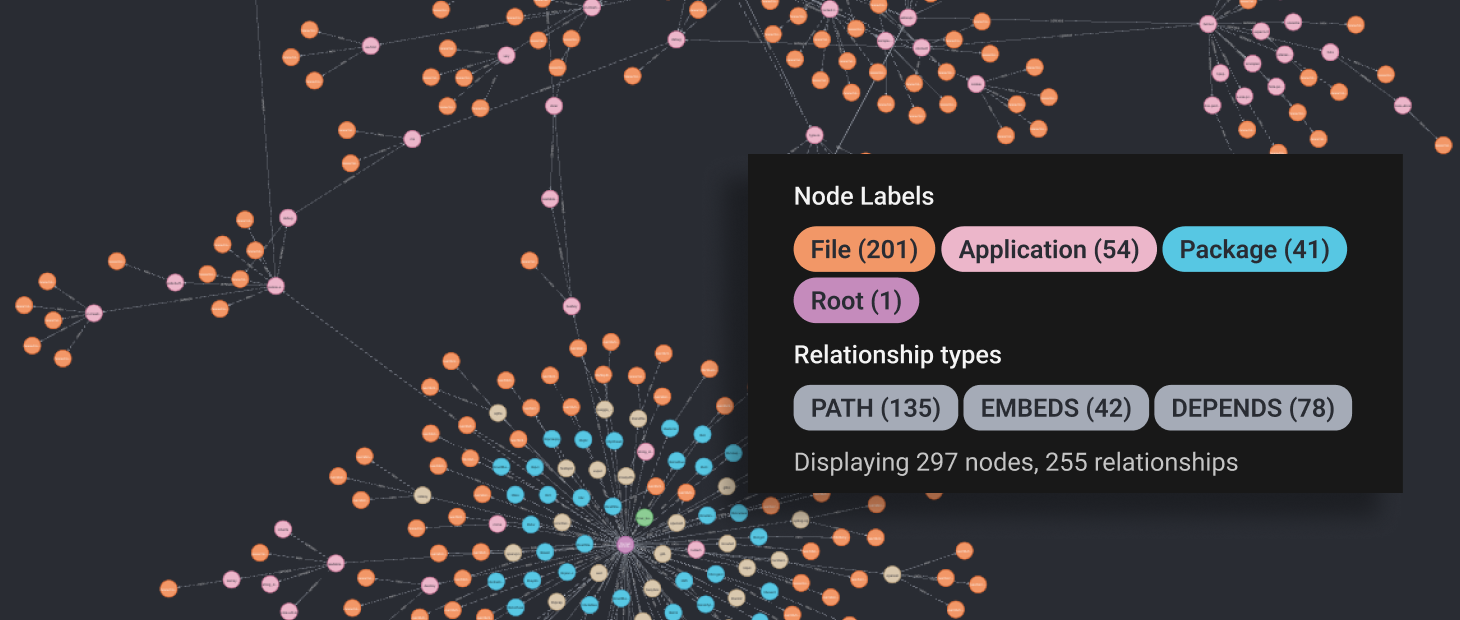Click the node and relationship count text

(x=1015, y=462)
